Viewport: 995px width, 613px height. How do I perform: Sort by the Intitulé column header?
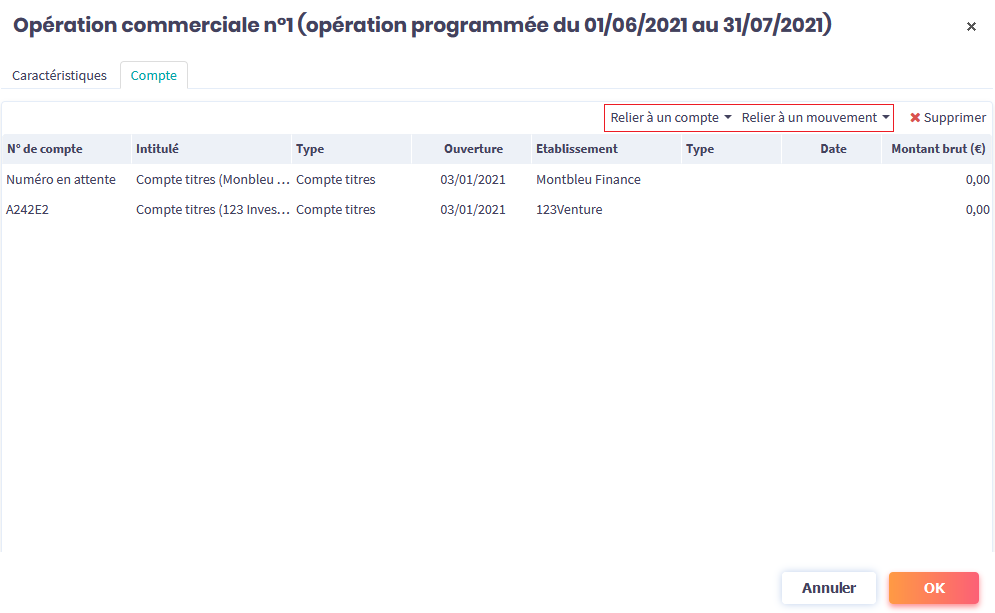click(x=157, y=149)
